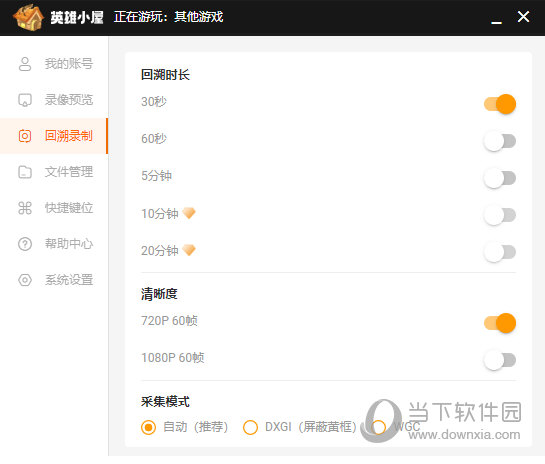
Task: Open the 系统设置 sidebar tab
Action: pos(54,280)
